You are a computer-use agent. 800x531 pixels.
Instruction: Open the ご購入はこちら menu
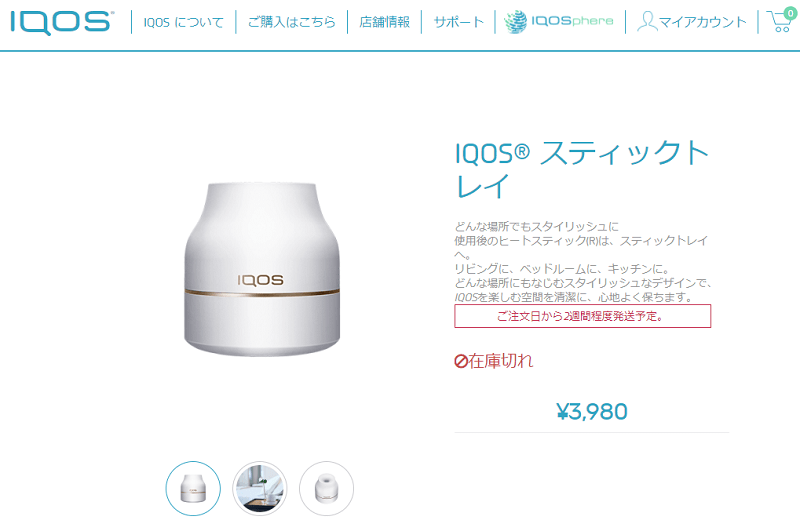coord(292,22)
